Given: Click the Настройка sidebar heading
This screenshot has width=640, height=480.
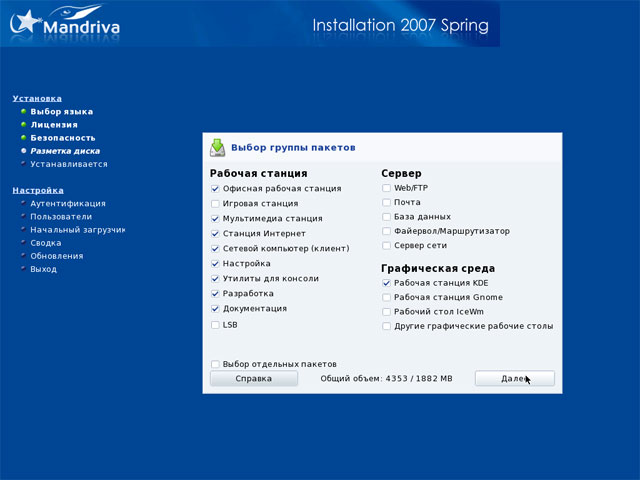Looking at the screenshot, I should click(x=38, y=190).
